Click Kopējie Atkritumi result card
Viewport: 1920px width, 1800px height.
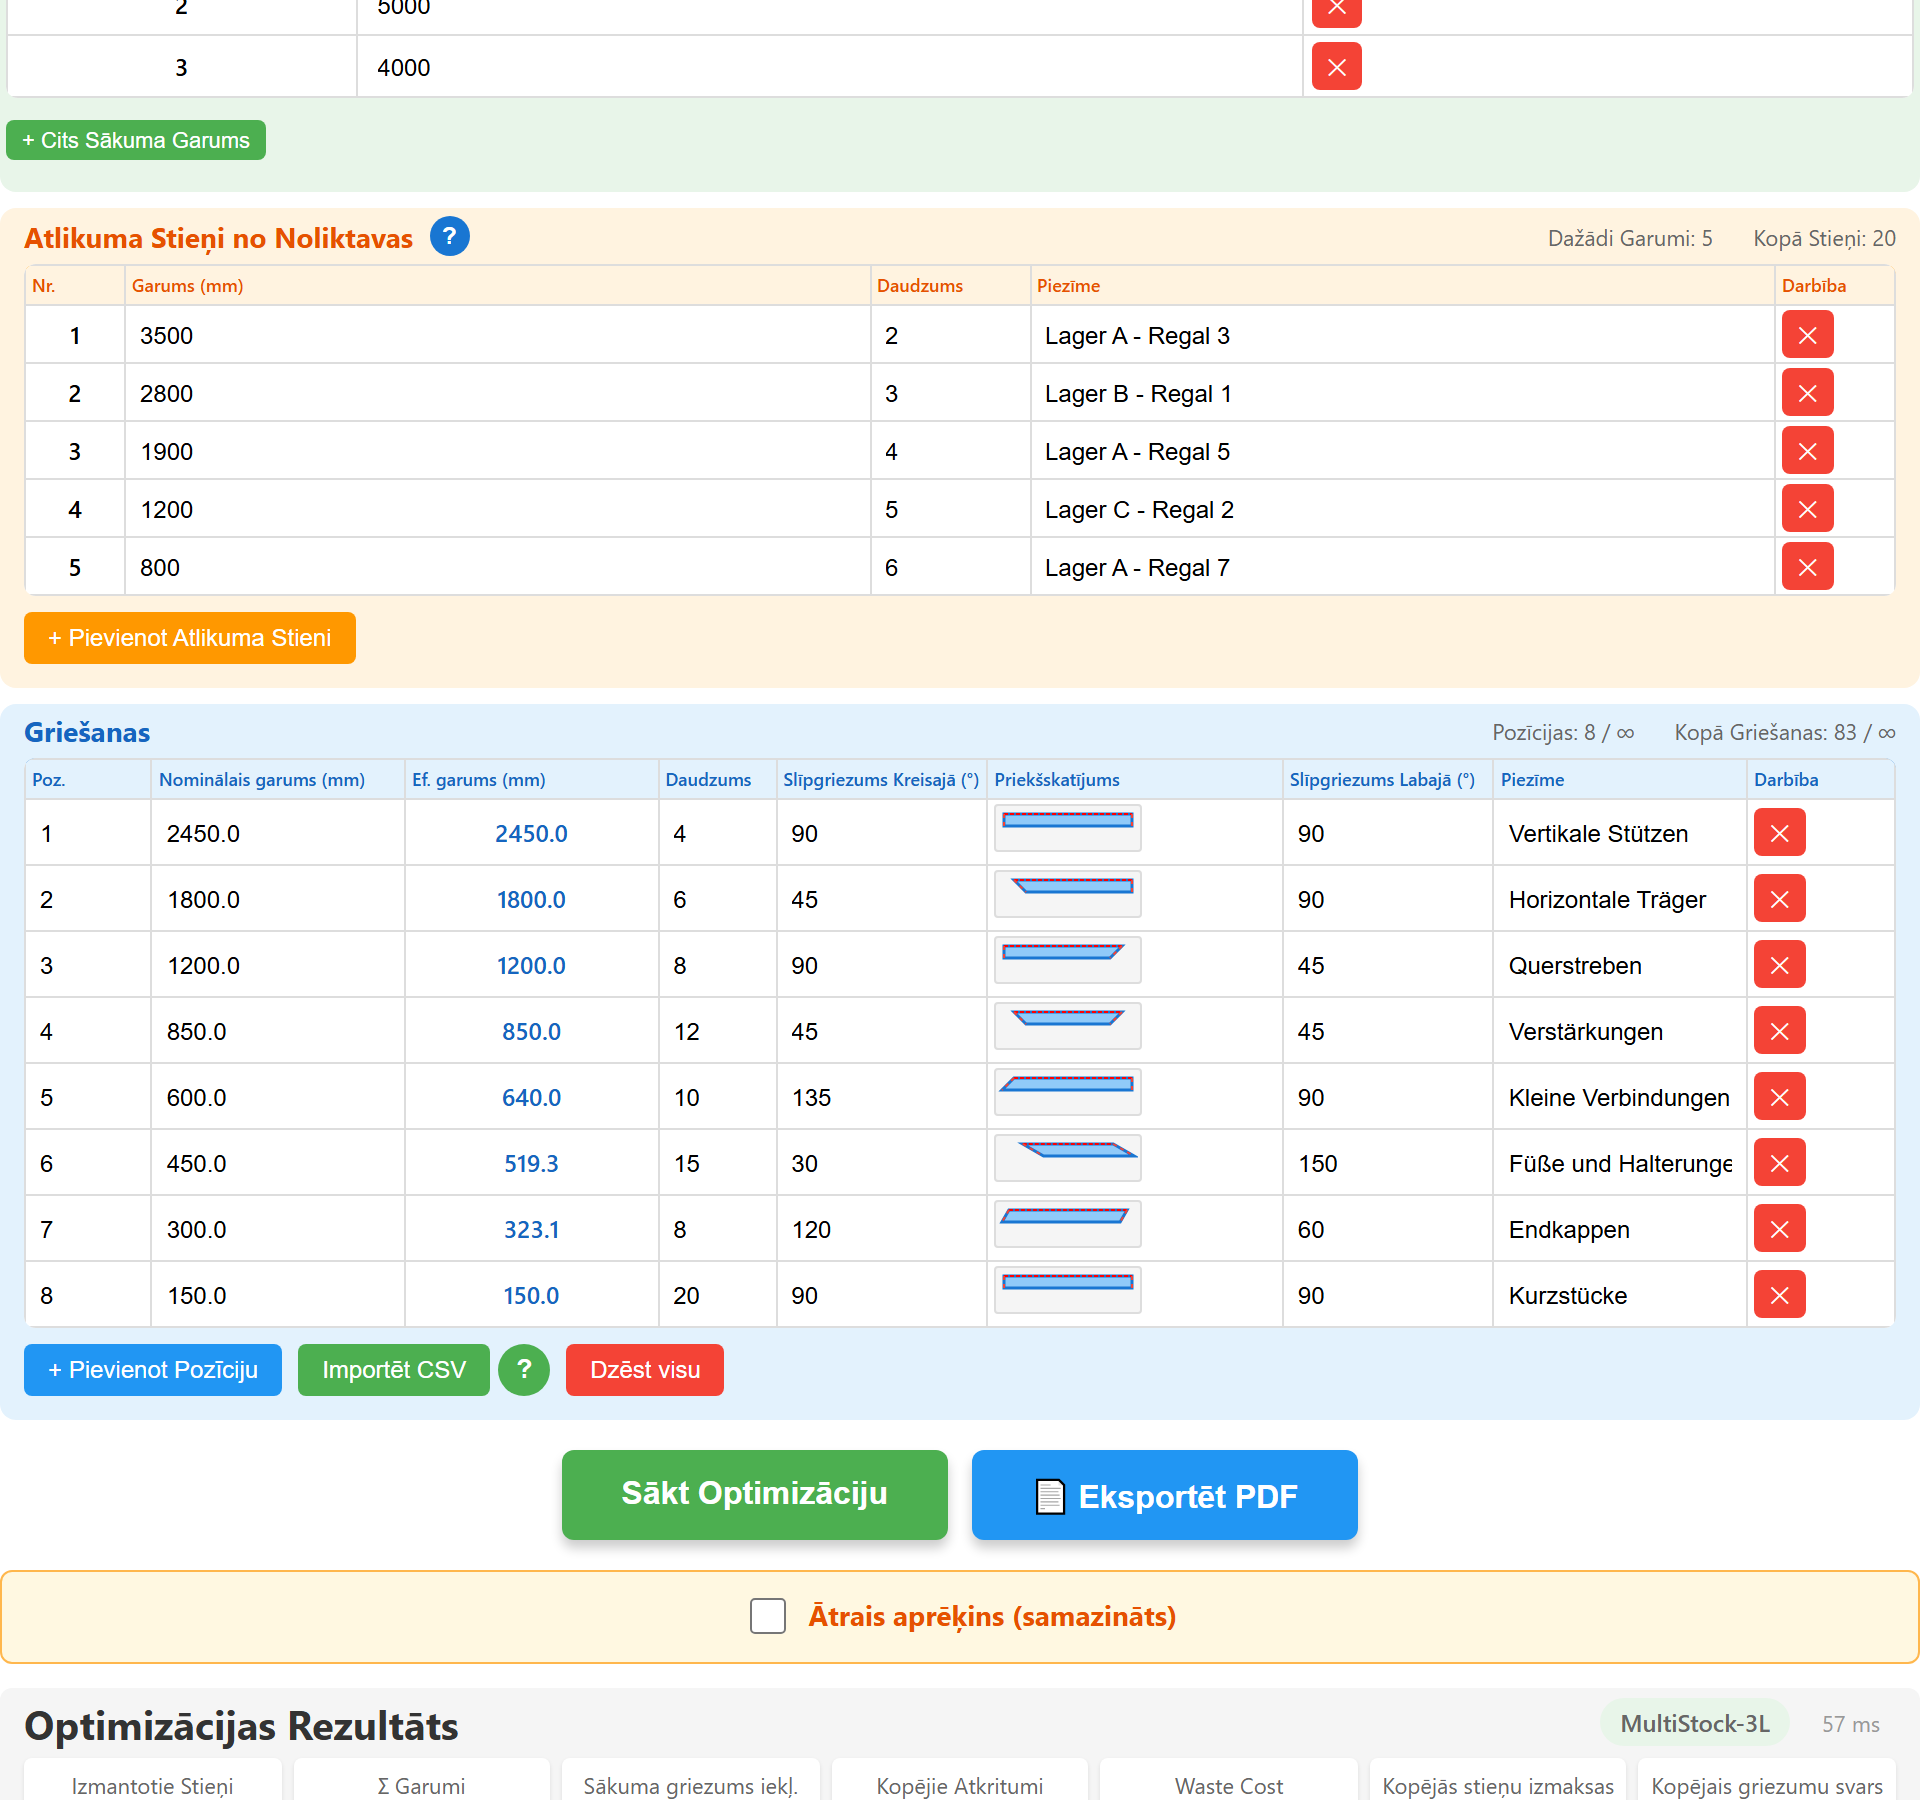click(960, 1780)
